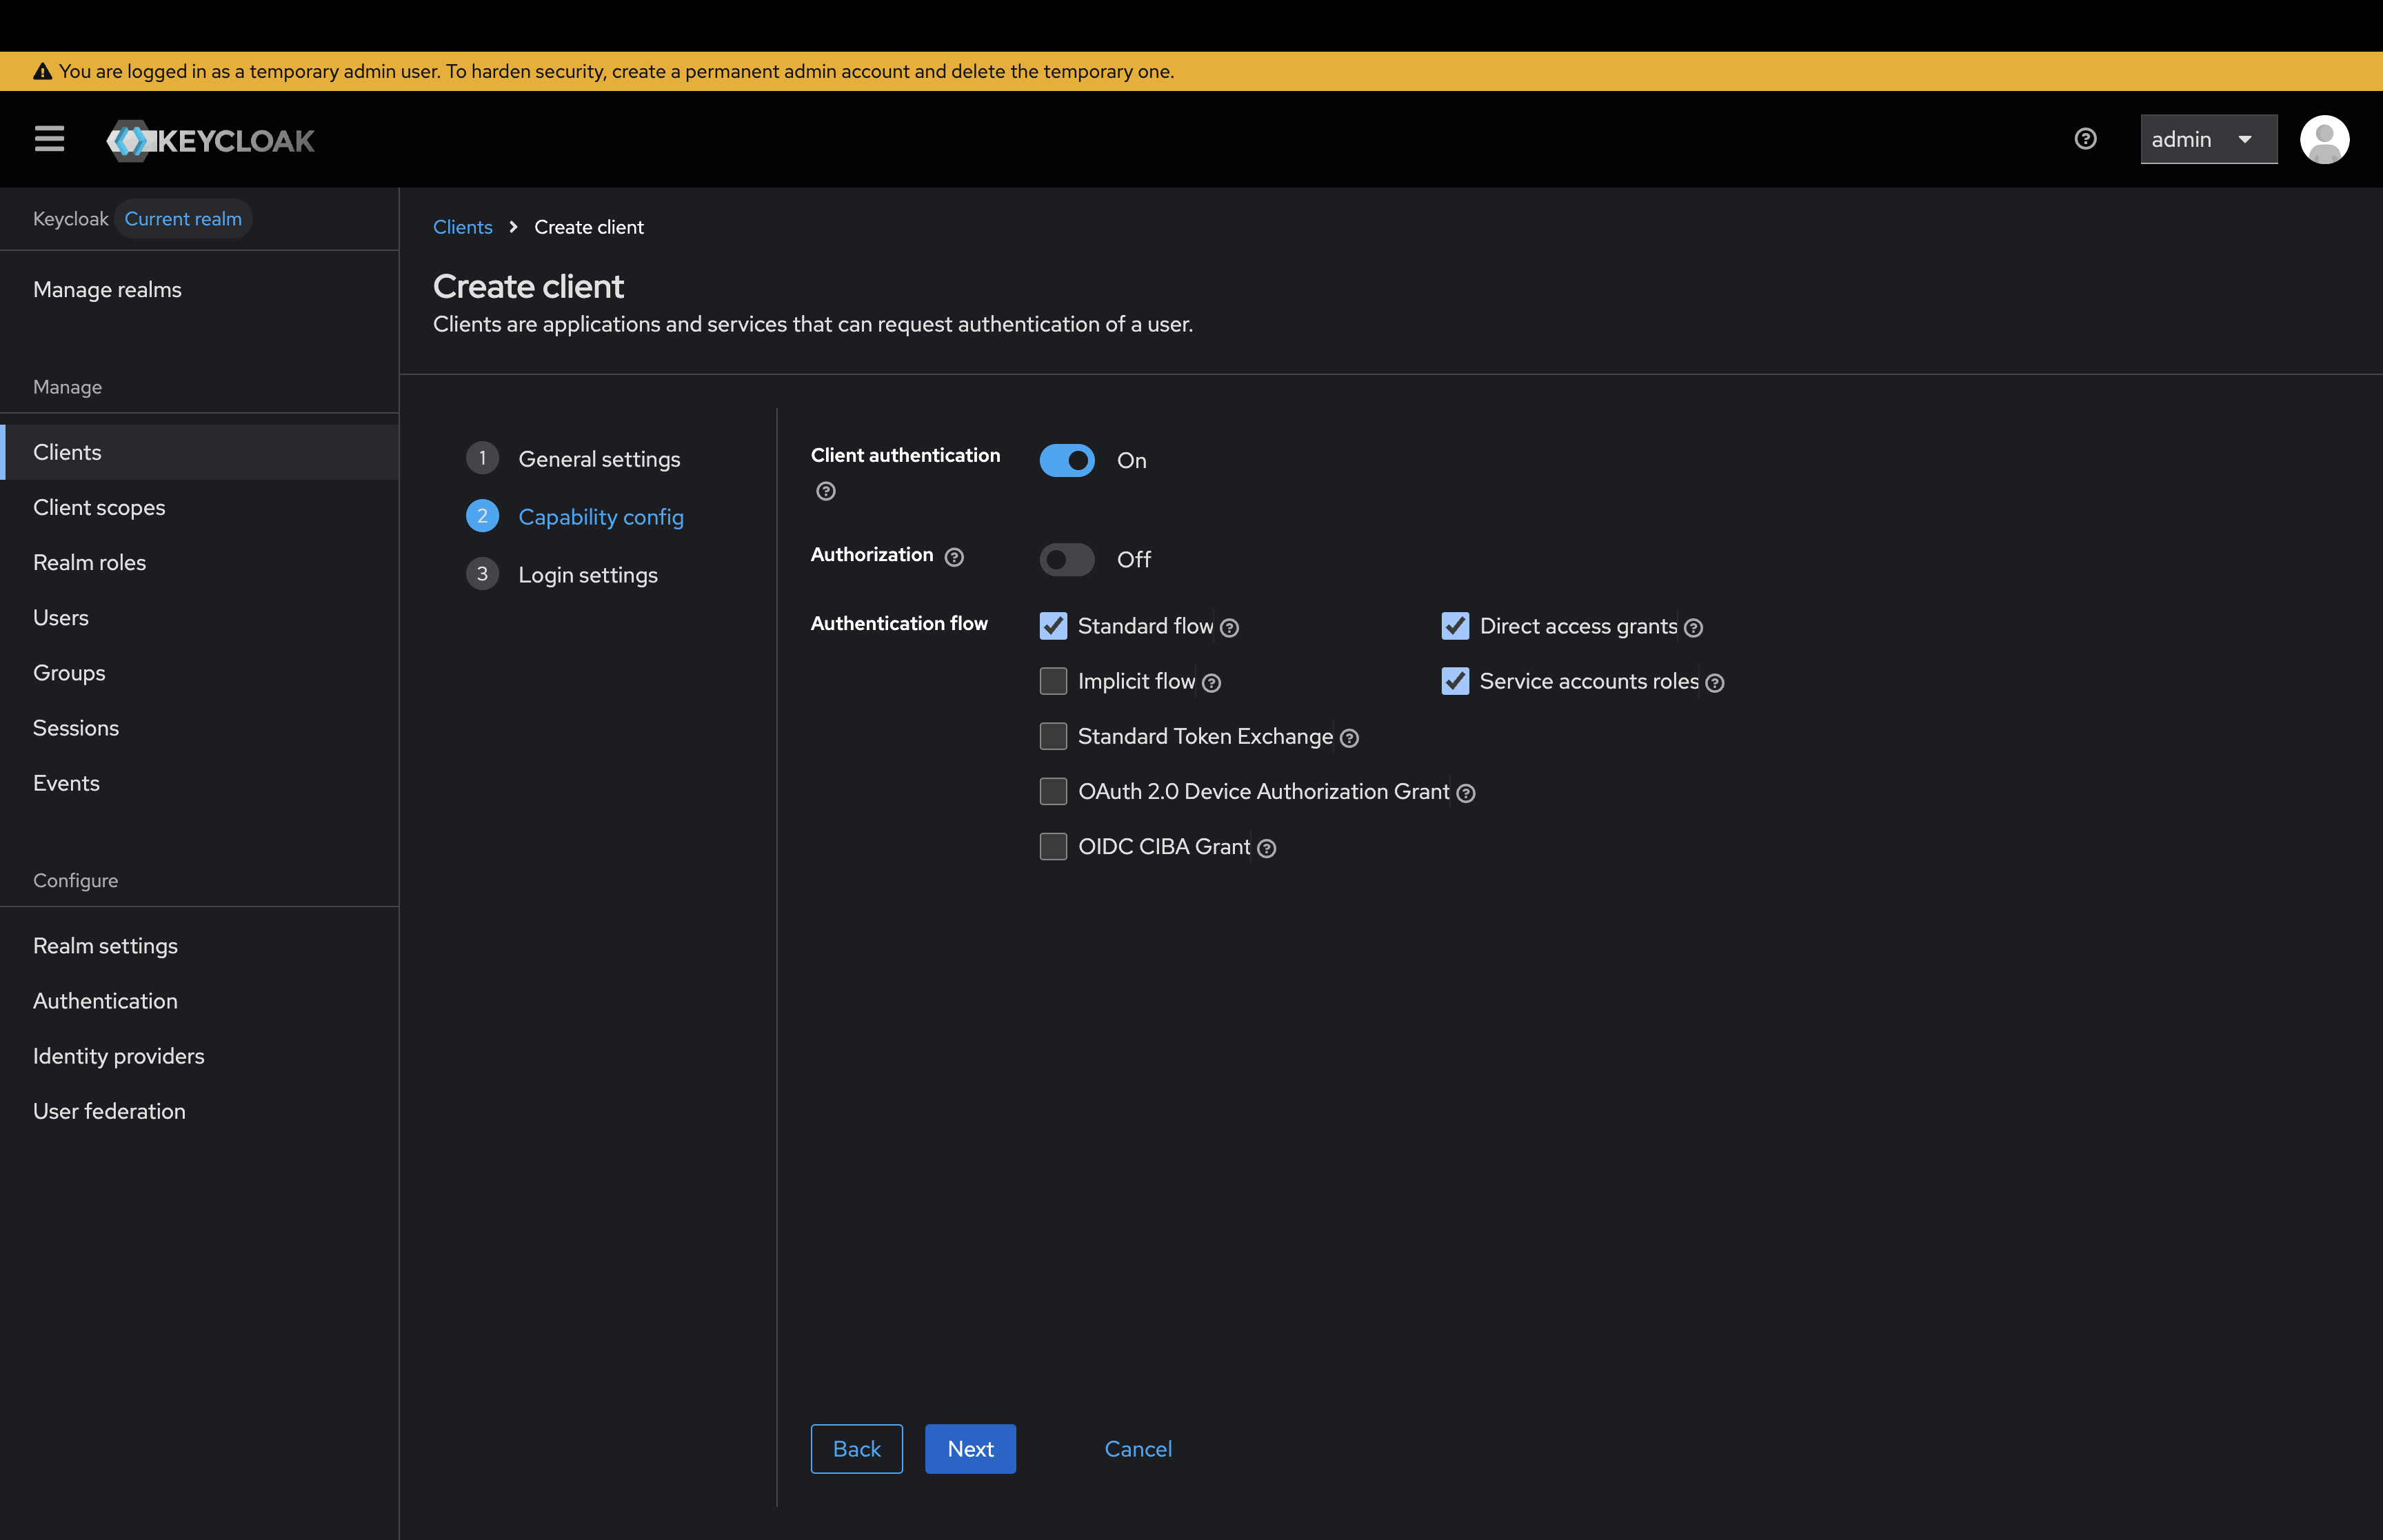Go to General settings wizard step
This screenshot has width=2383, height=1540.
573,459
